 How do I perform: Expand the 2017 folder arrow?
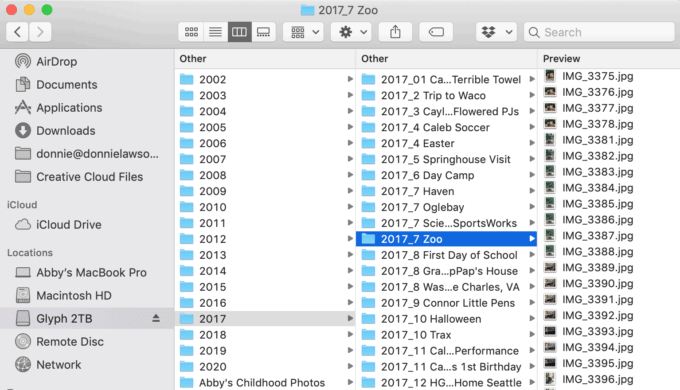(350, 318)
